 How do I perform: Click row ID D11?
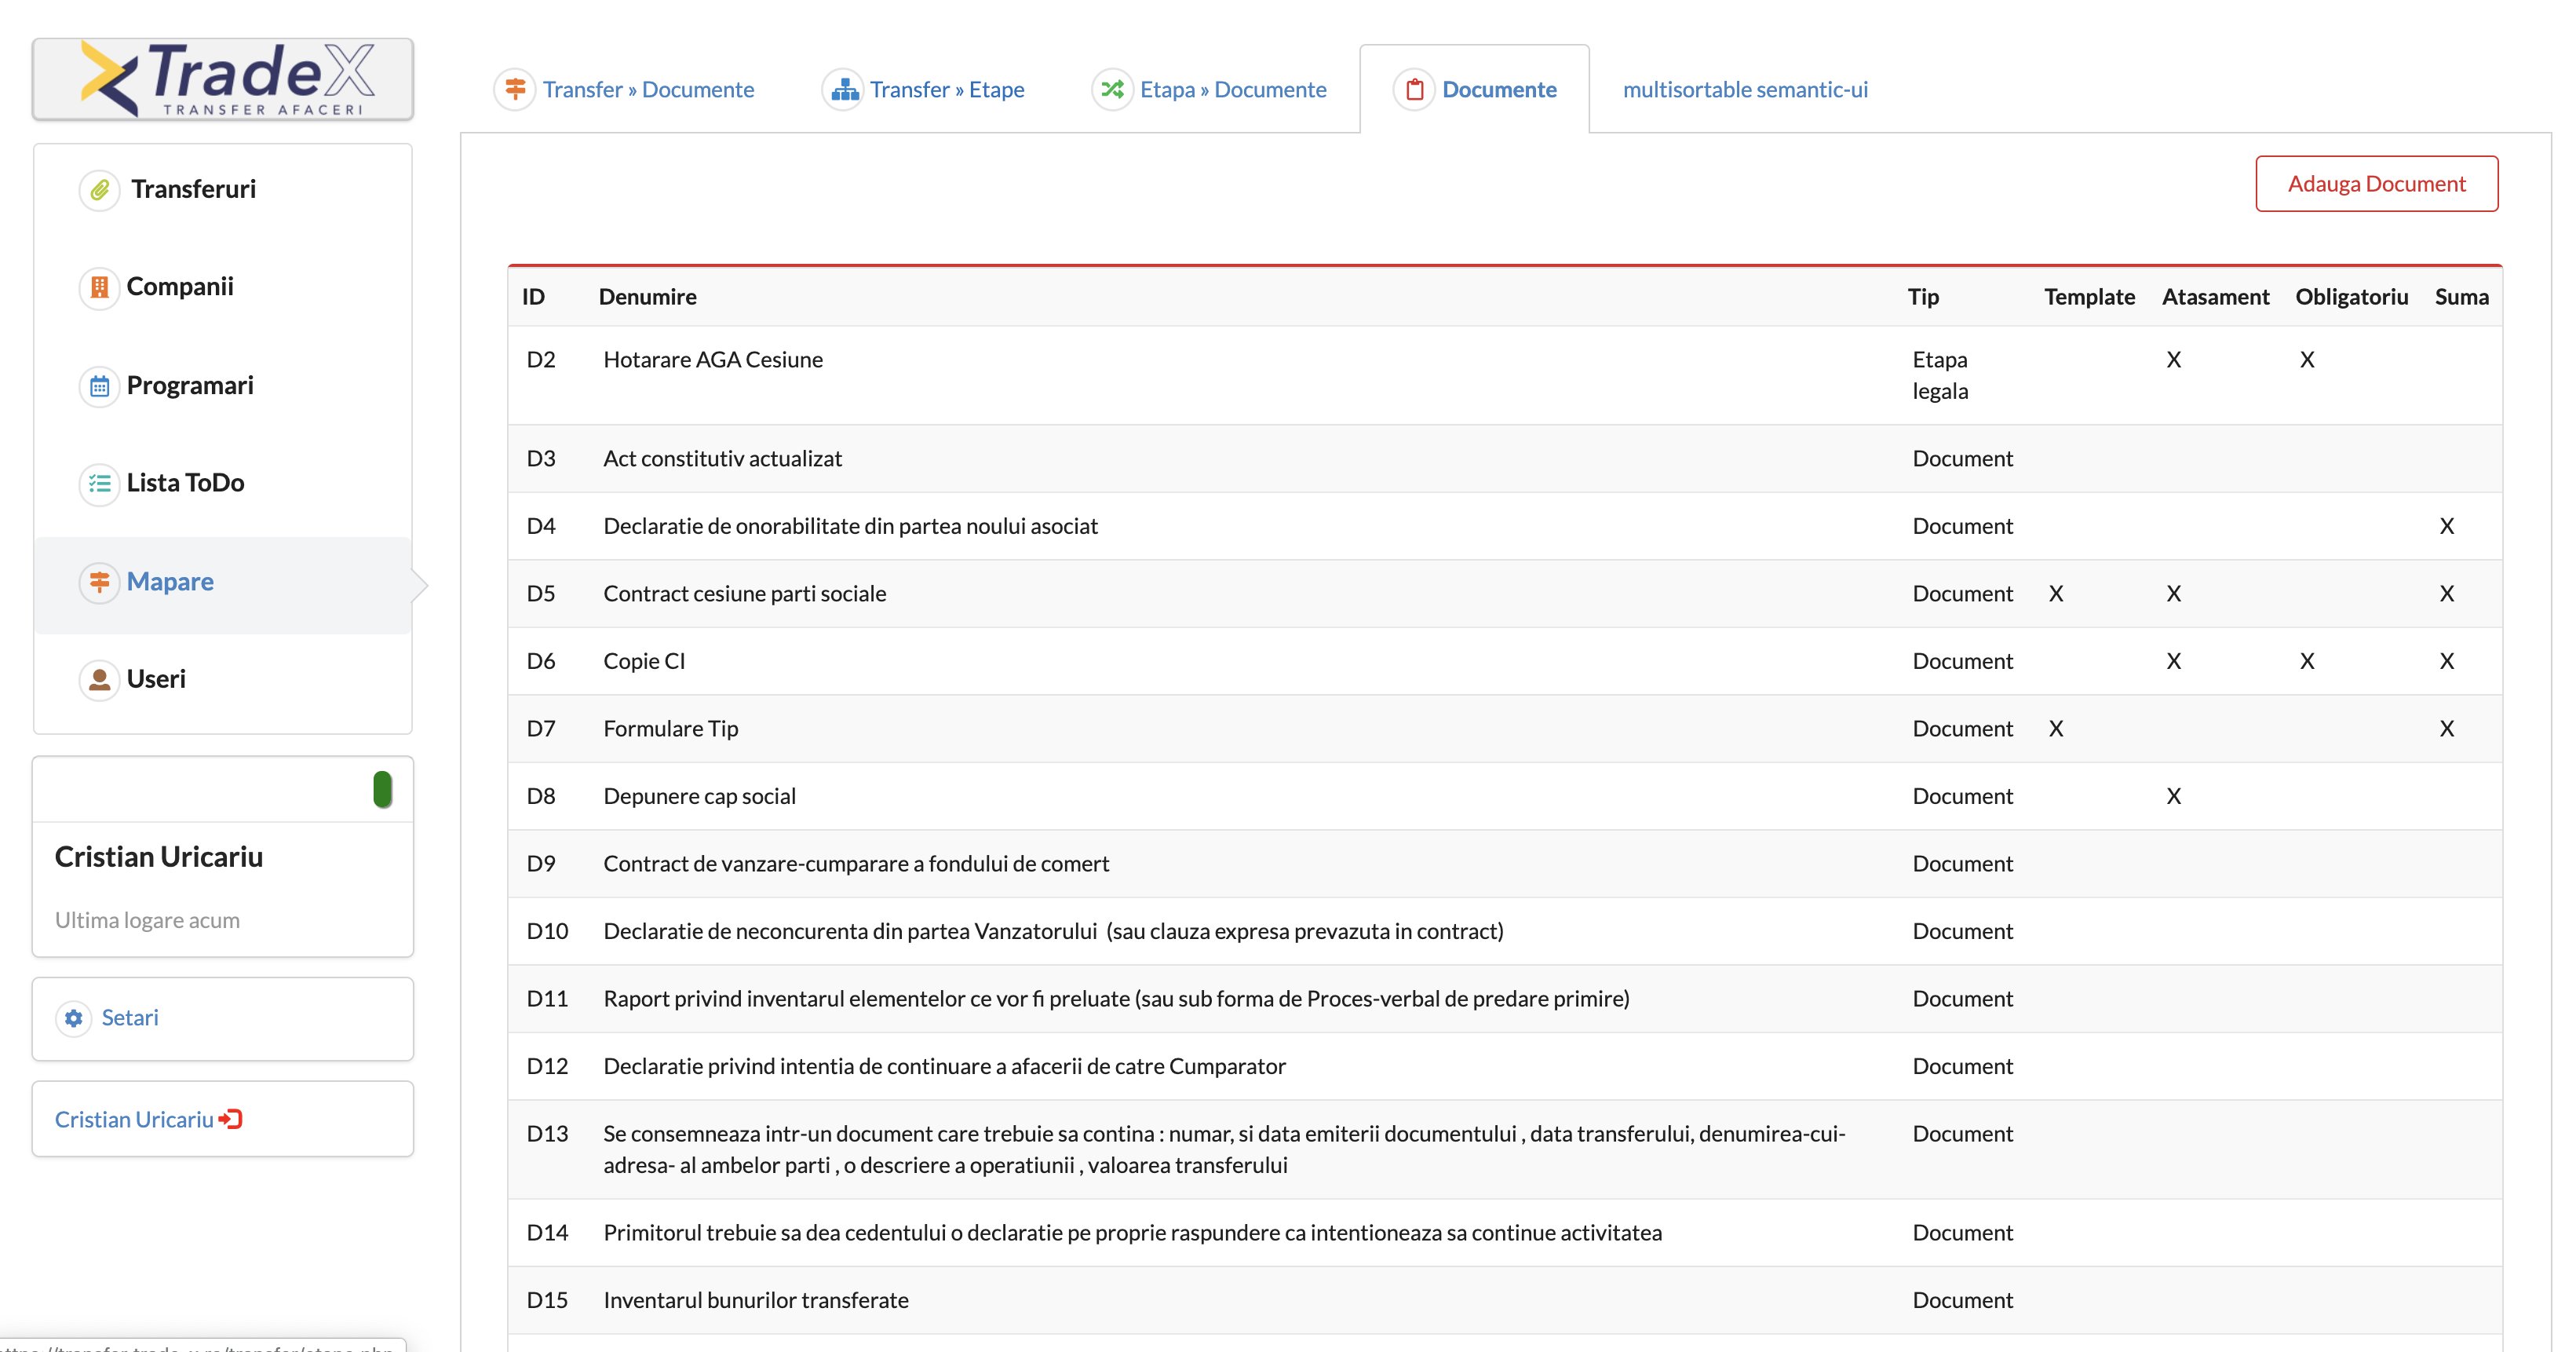(x=547, y=999)
